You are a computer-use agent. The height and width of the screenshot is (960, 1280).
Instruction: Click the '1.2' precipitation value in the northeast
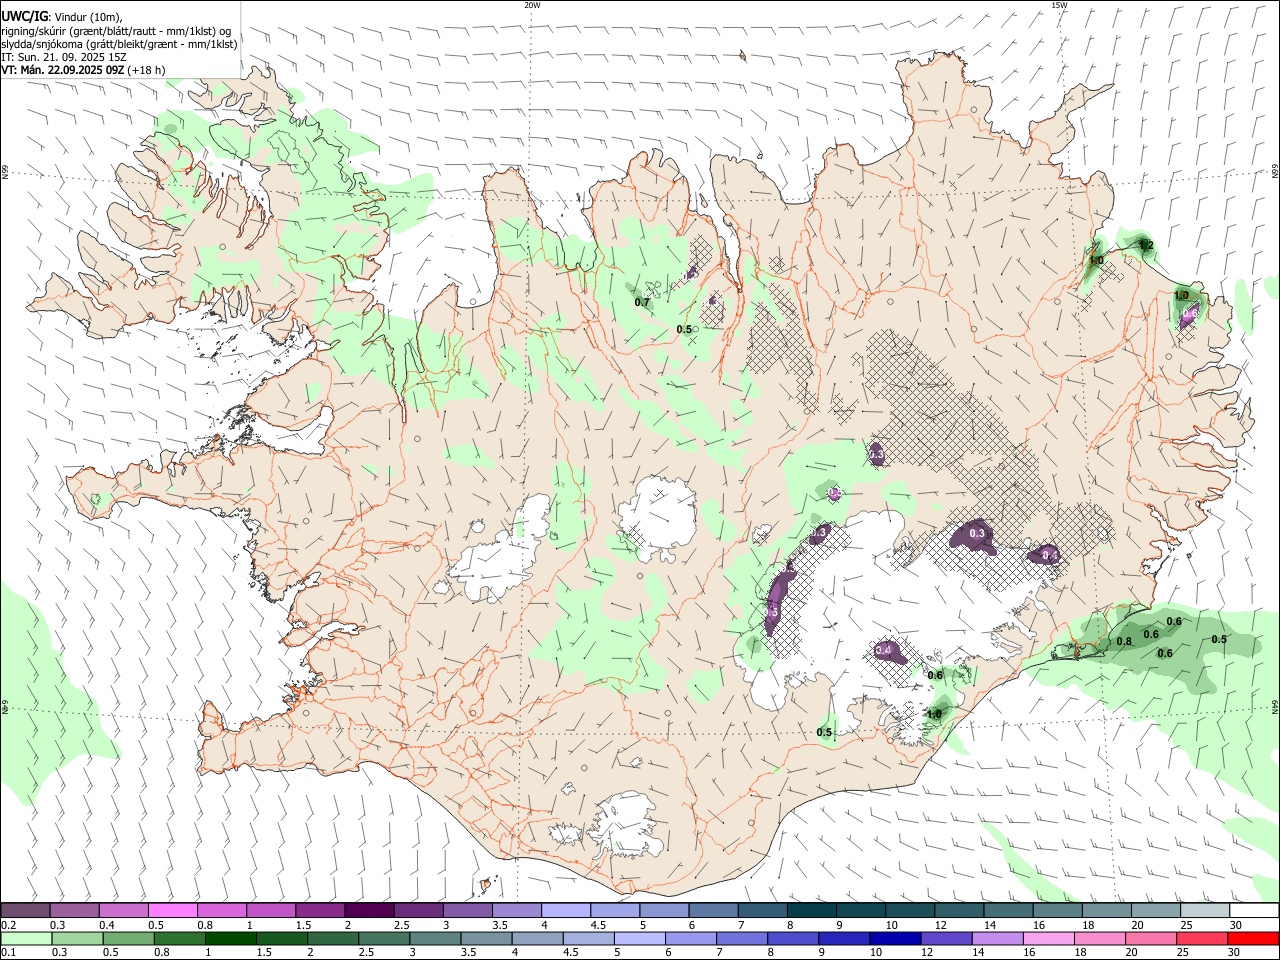[x=1147, y=245]
